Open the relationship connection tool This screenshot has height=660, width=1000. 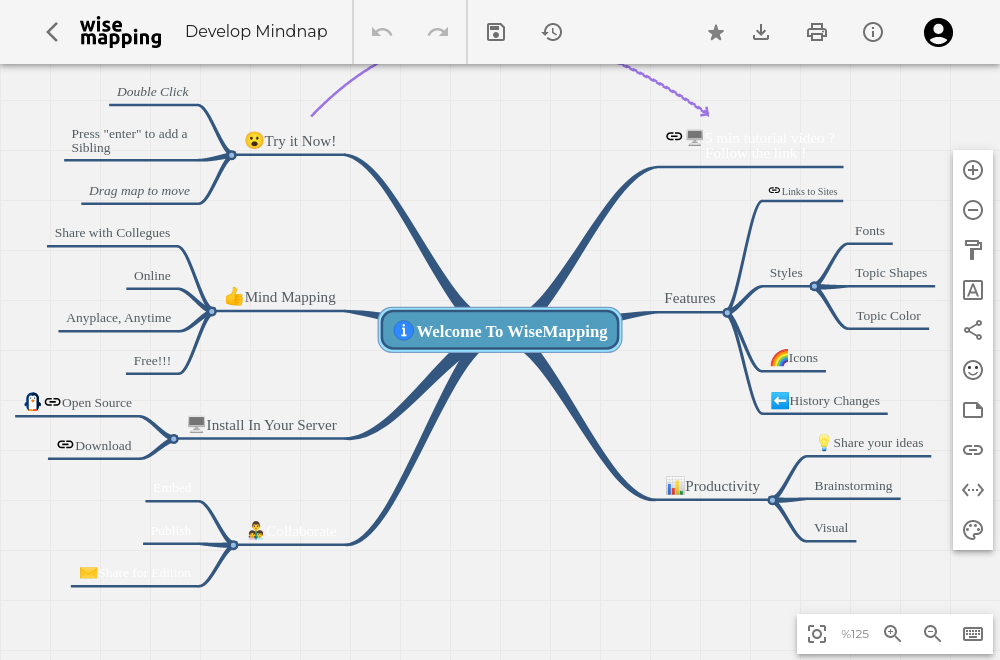click(x=973, y=330)
